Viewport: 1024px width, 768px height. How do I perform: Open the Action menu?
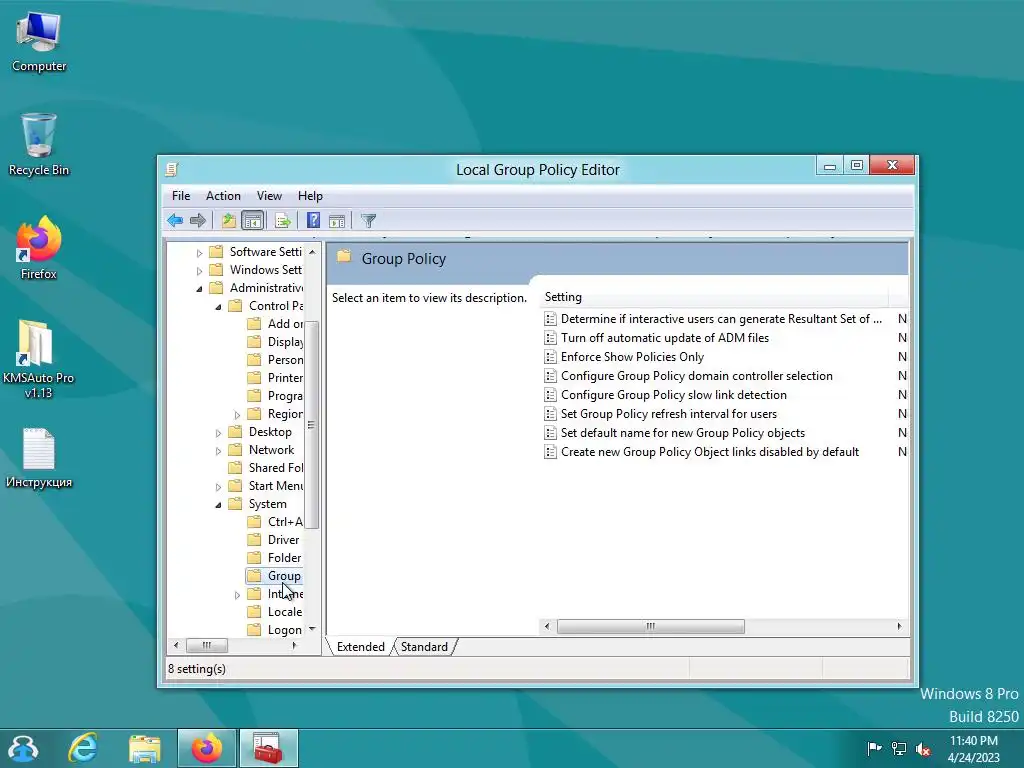click(223, 196)
